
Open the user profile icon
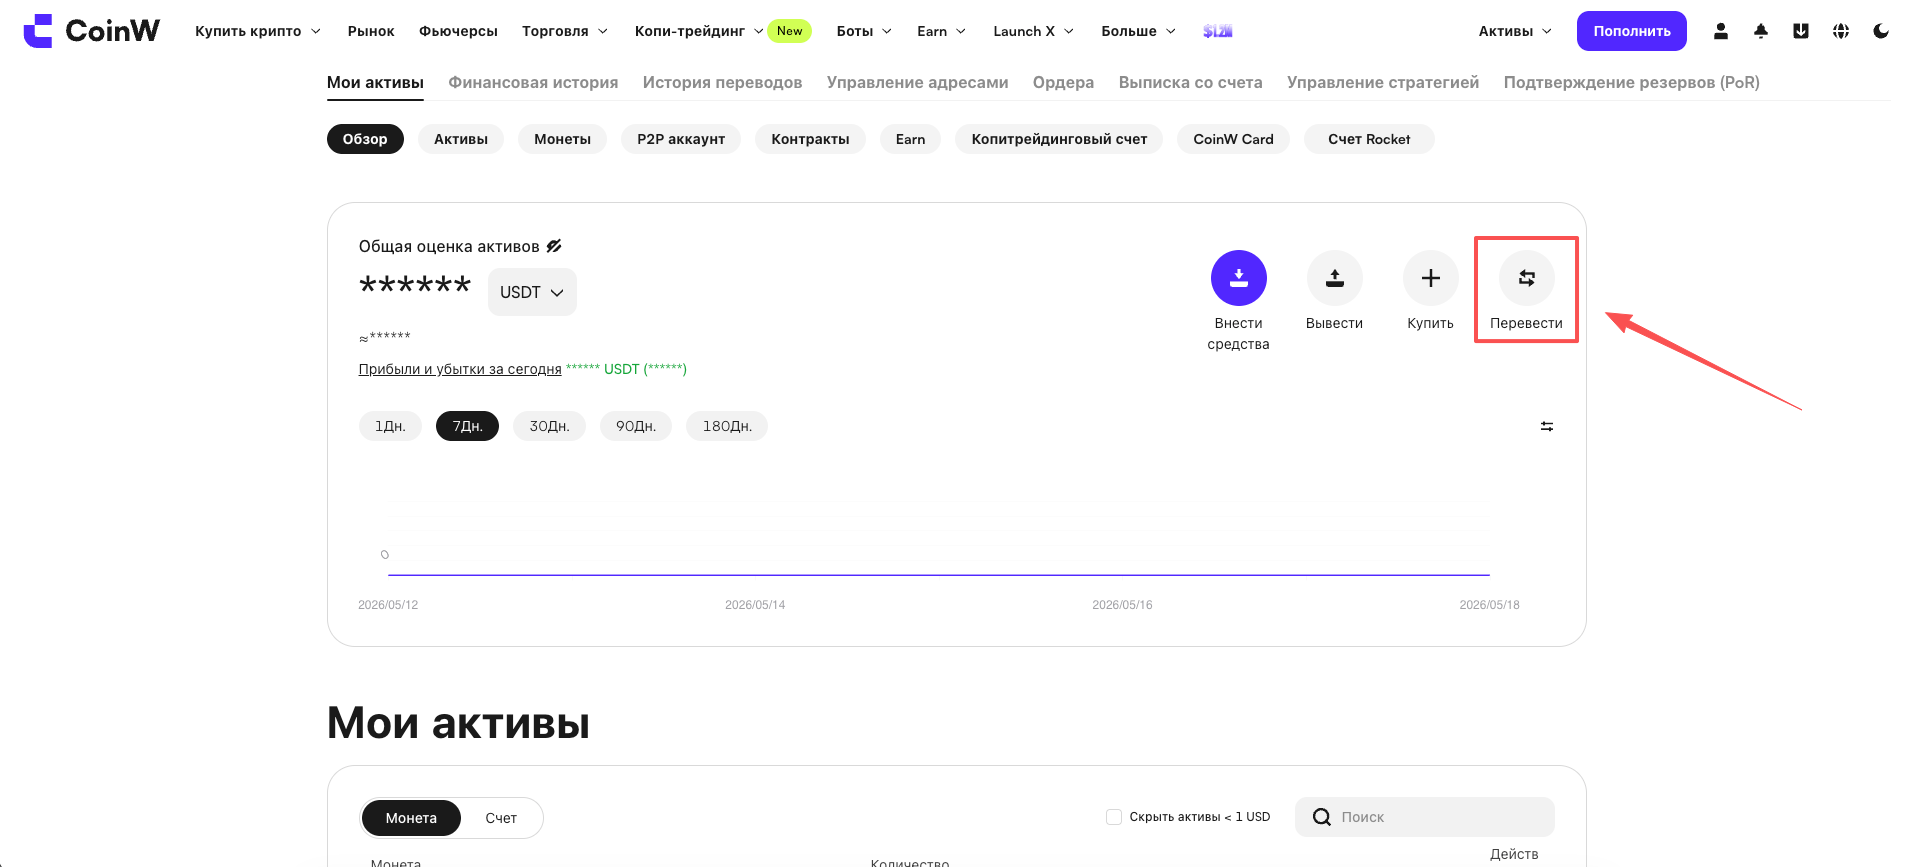coord(1720,31)
